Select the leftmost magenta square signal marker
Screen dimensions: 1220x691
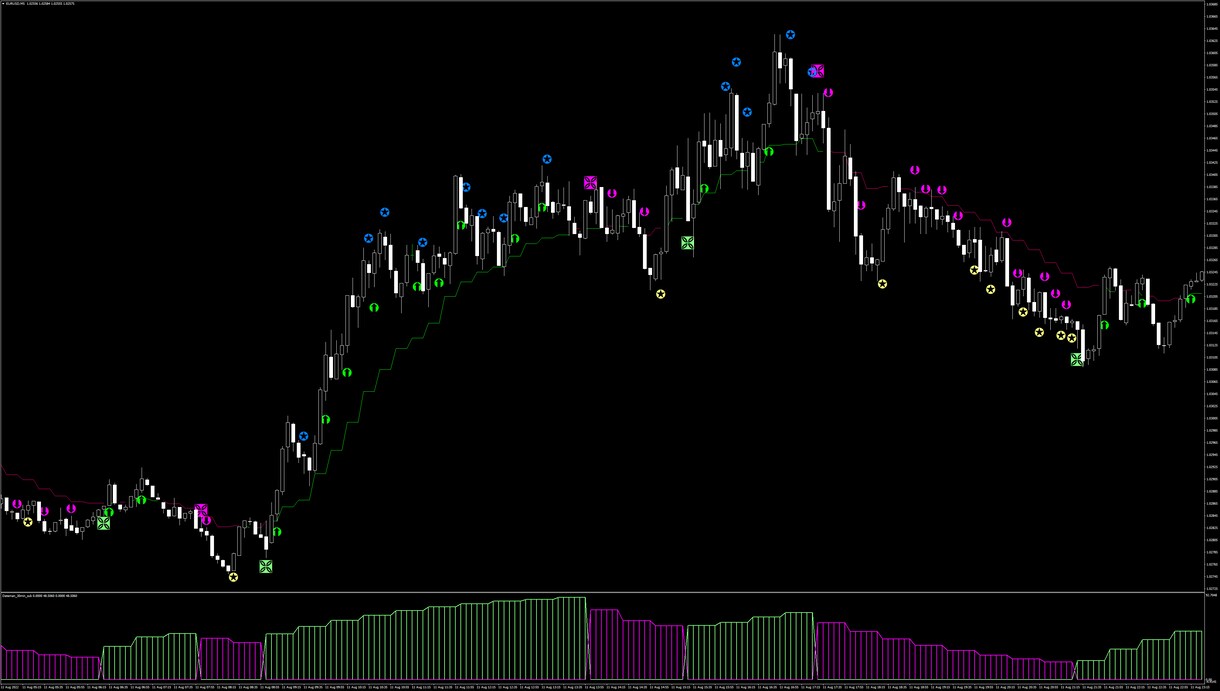coord(202,511)
